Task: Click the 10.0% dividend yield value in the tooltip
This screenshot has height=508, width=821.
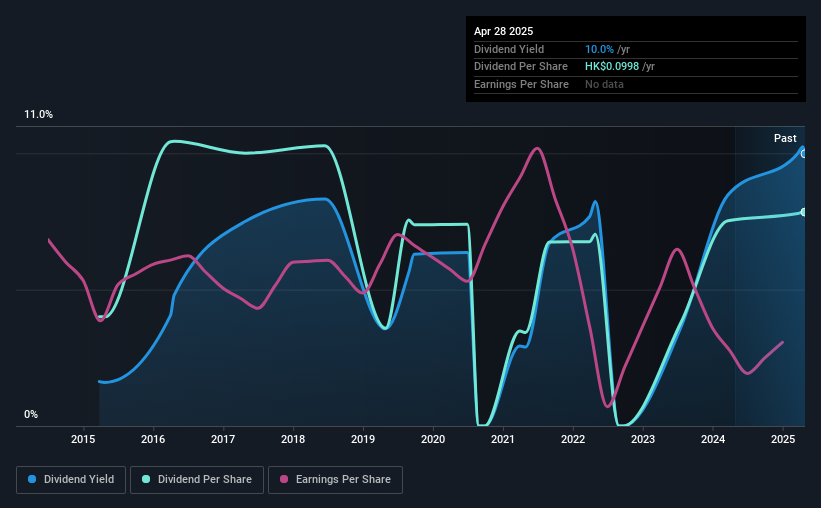Action: [599, 49]
